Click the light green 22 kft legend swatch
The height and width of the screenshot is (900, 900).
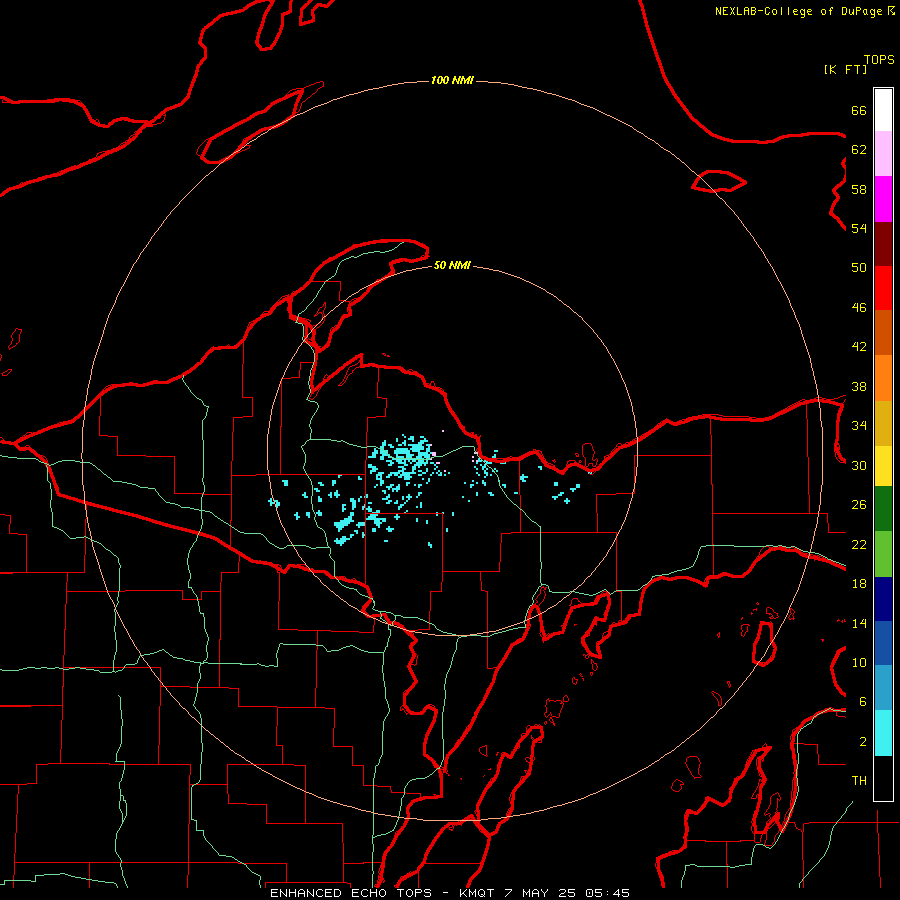point(883,554)
